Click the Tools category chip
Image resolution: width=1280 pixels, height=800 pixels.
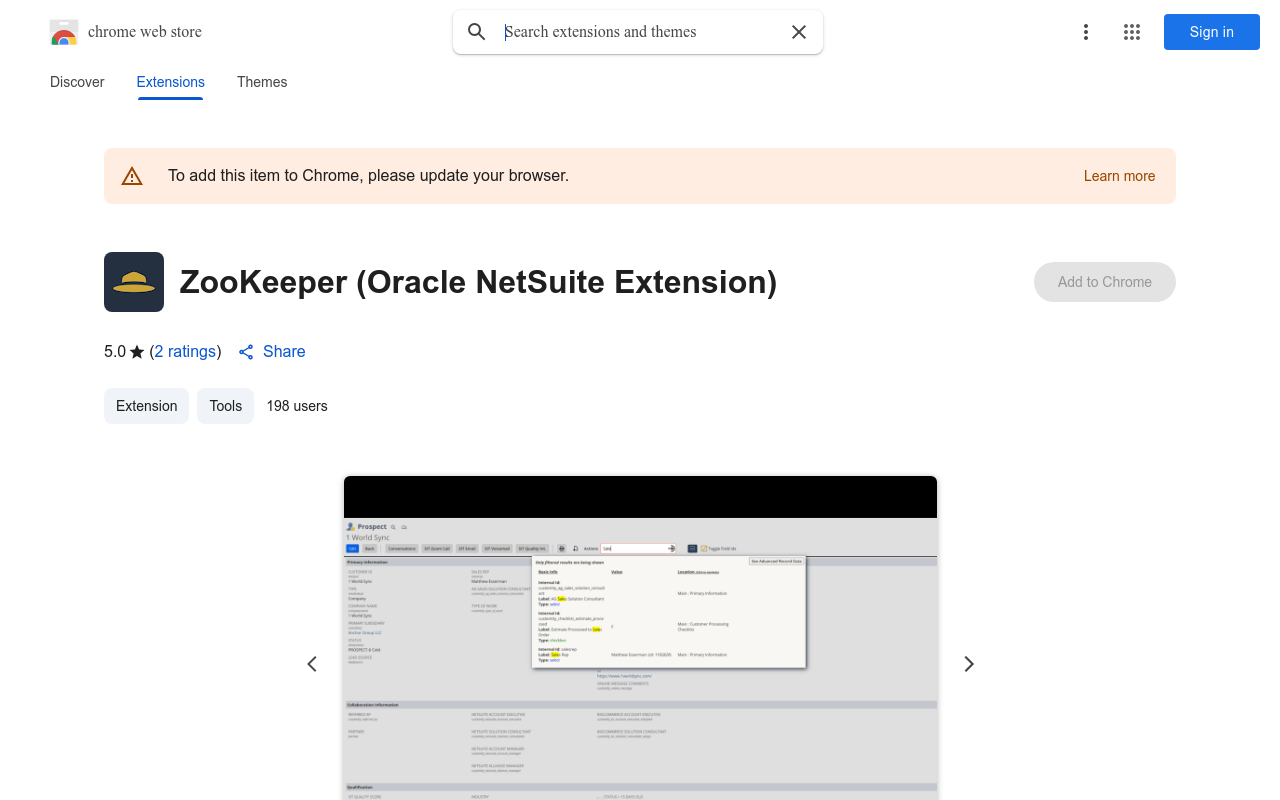tap(226, 406)
